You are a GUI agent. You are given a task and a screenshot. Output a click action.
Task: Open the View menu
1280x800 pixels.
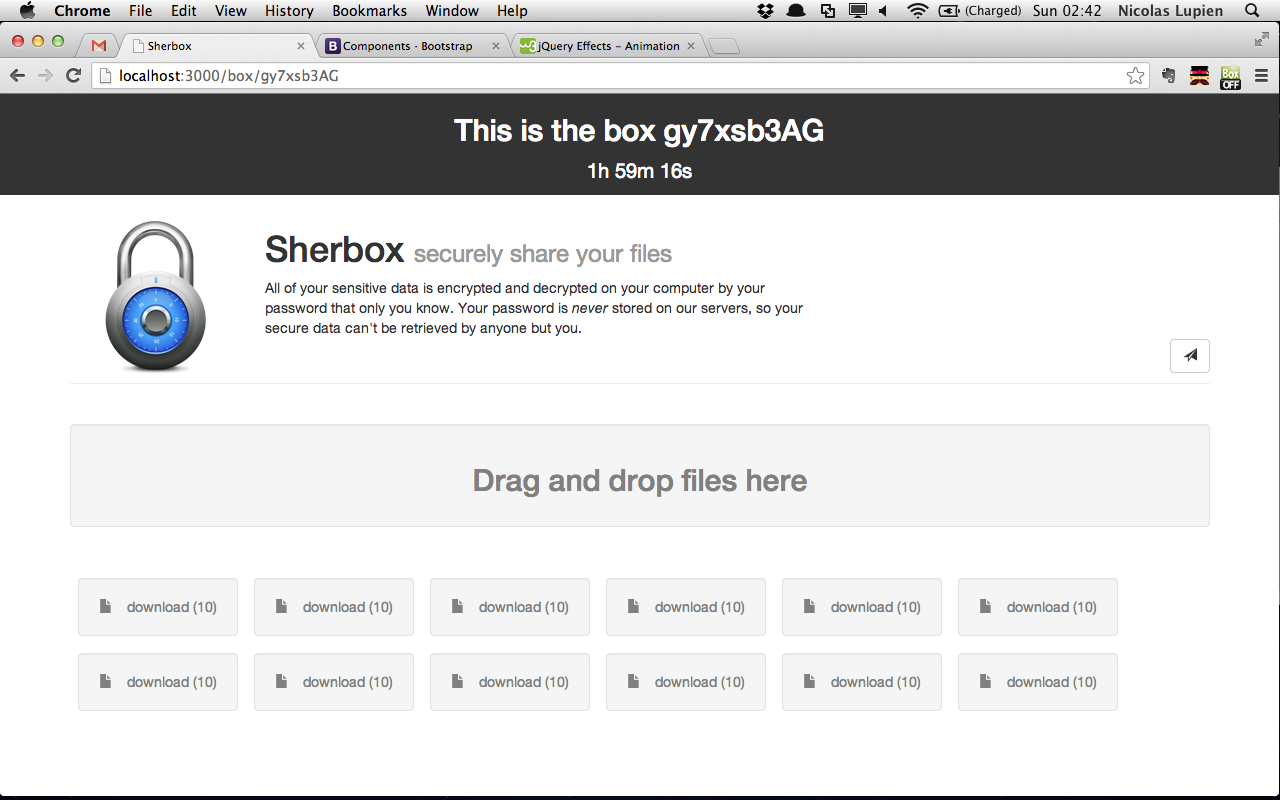[231, 11]
